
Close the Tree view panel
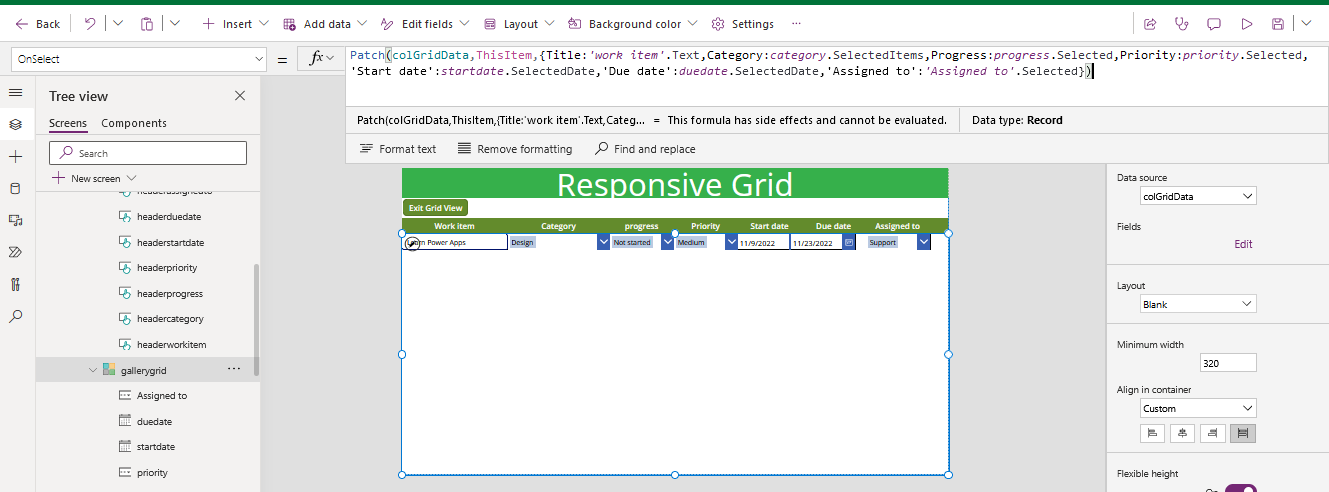click(240, 96)
